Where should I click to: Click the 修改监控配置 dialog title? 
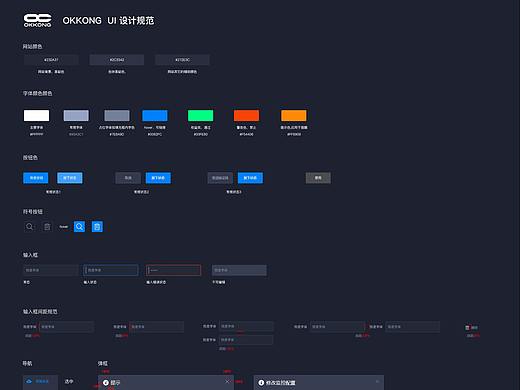[x=280, y=383]
